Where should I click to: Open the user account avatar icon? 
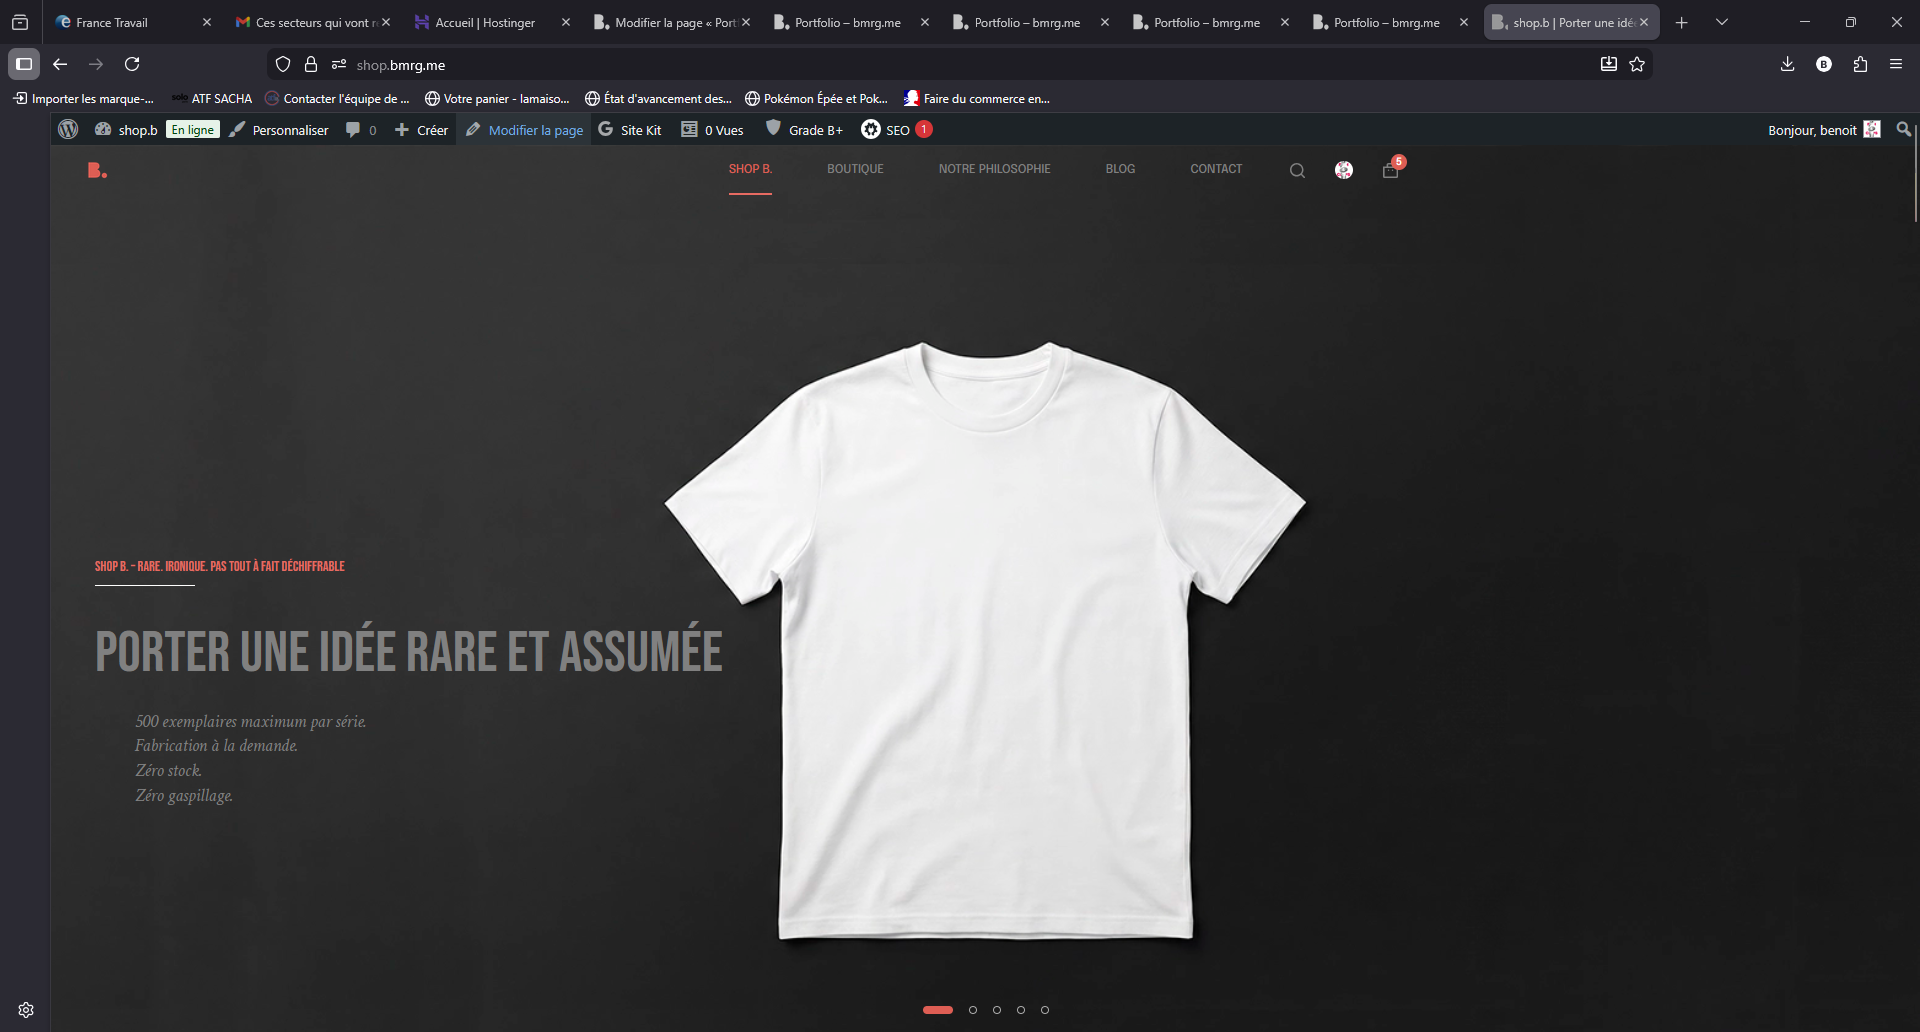tap(1344, 170)
